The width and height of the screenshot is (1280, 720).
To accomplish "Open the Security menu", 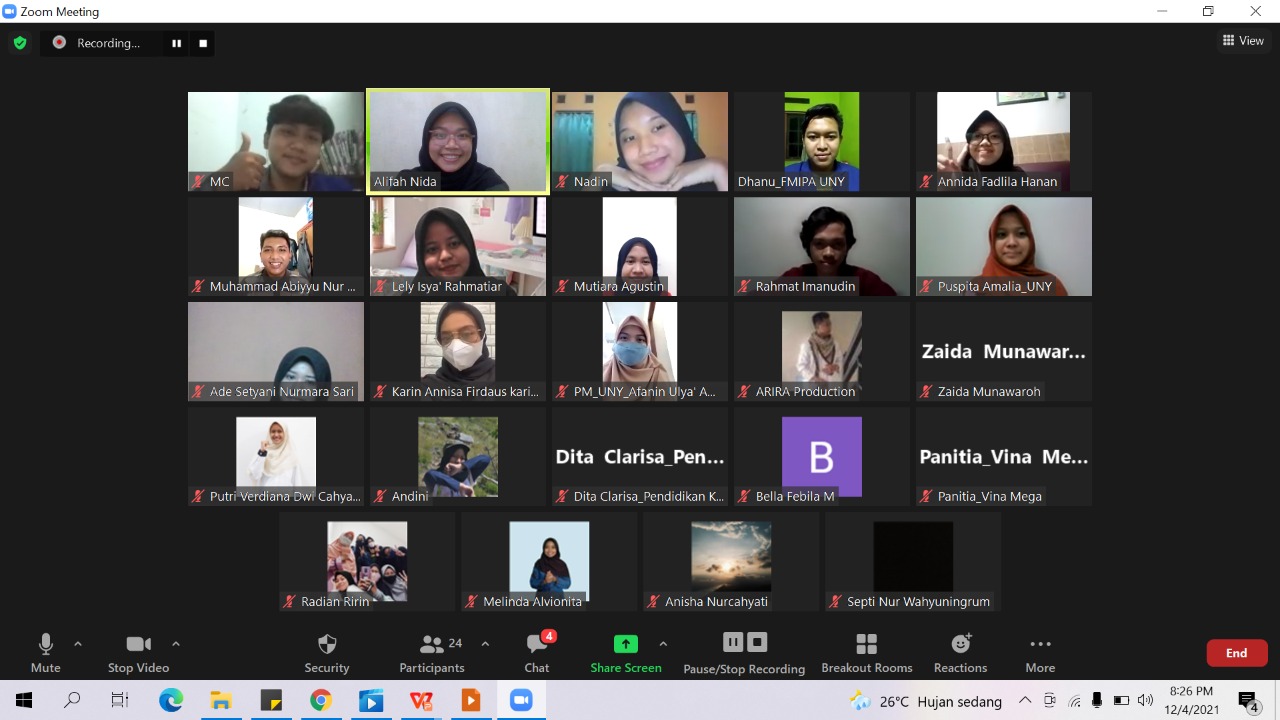I will [327, 654].
